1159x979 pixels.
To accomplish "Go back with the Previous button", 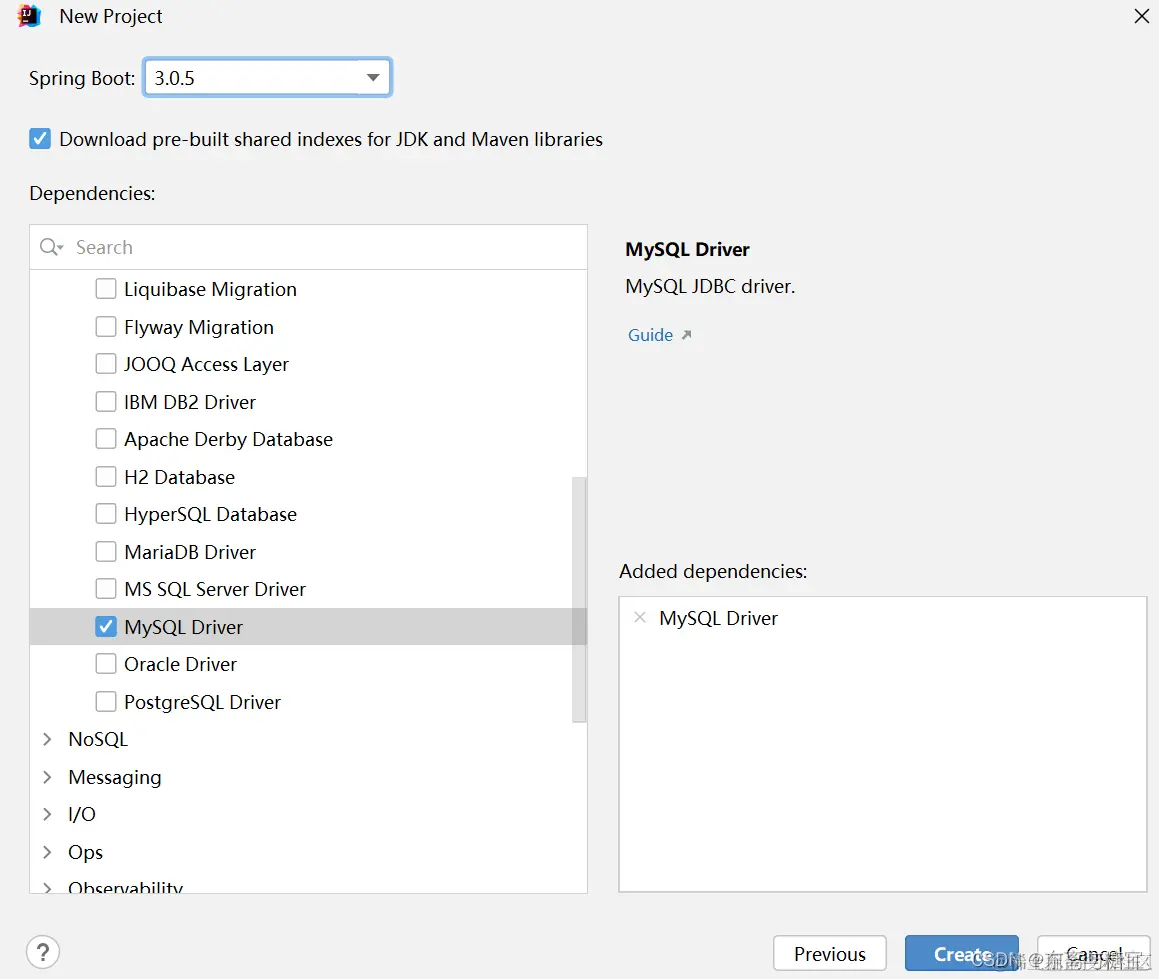I will click(829, 954).
